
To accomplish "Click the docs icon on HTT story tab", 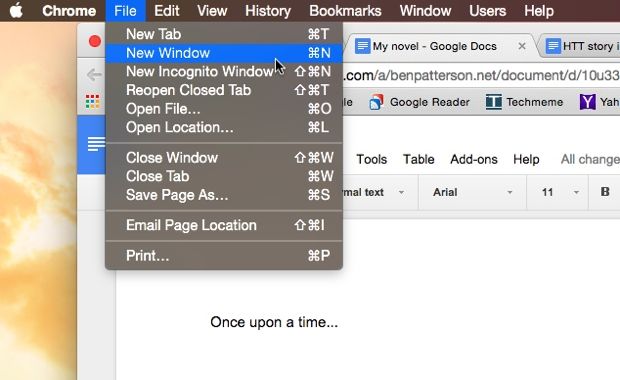I will tap(553, 46).
